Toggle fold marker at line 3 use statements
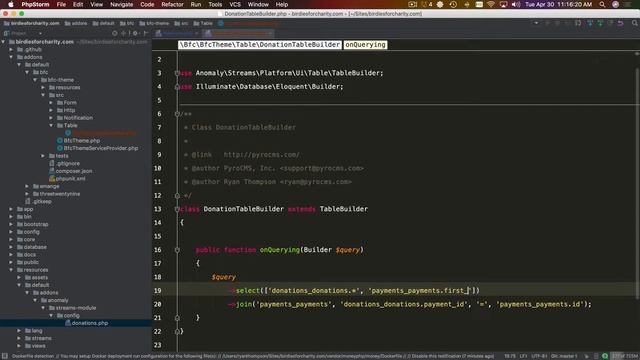 (177, 73)
